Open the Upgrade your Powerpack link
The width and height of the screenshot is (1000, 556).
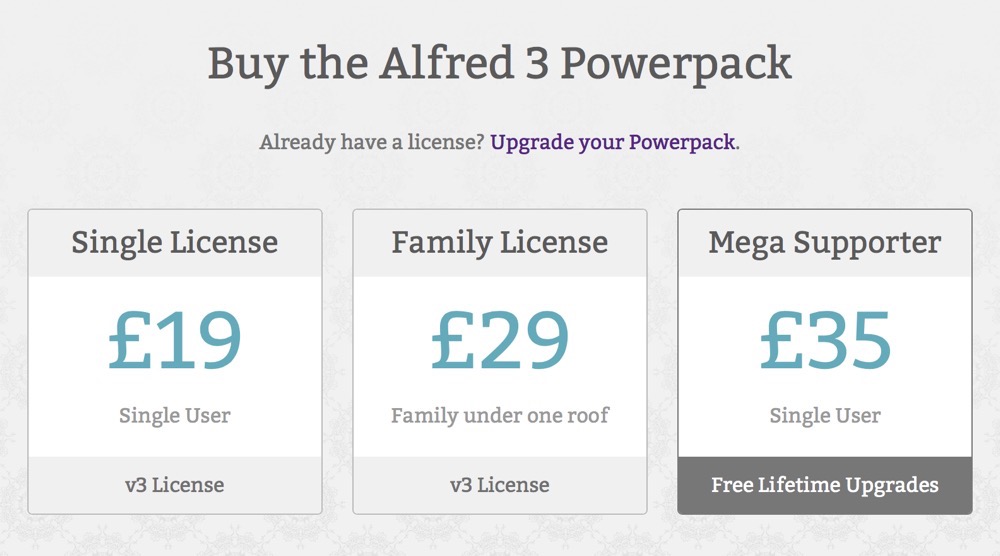tap(612, 141)
